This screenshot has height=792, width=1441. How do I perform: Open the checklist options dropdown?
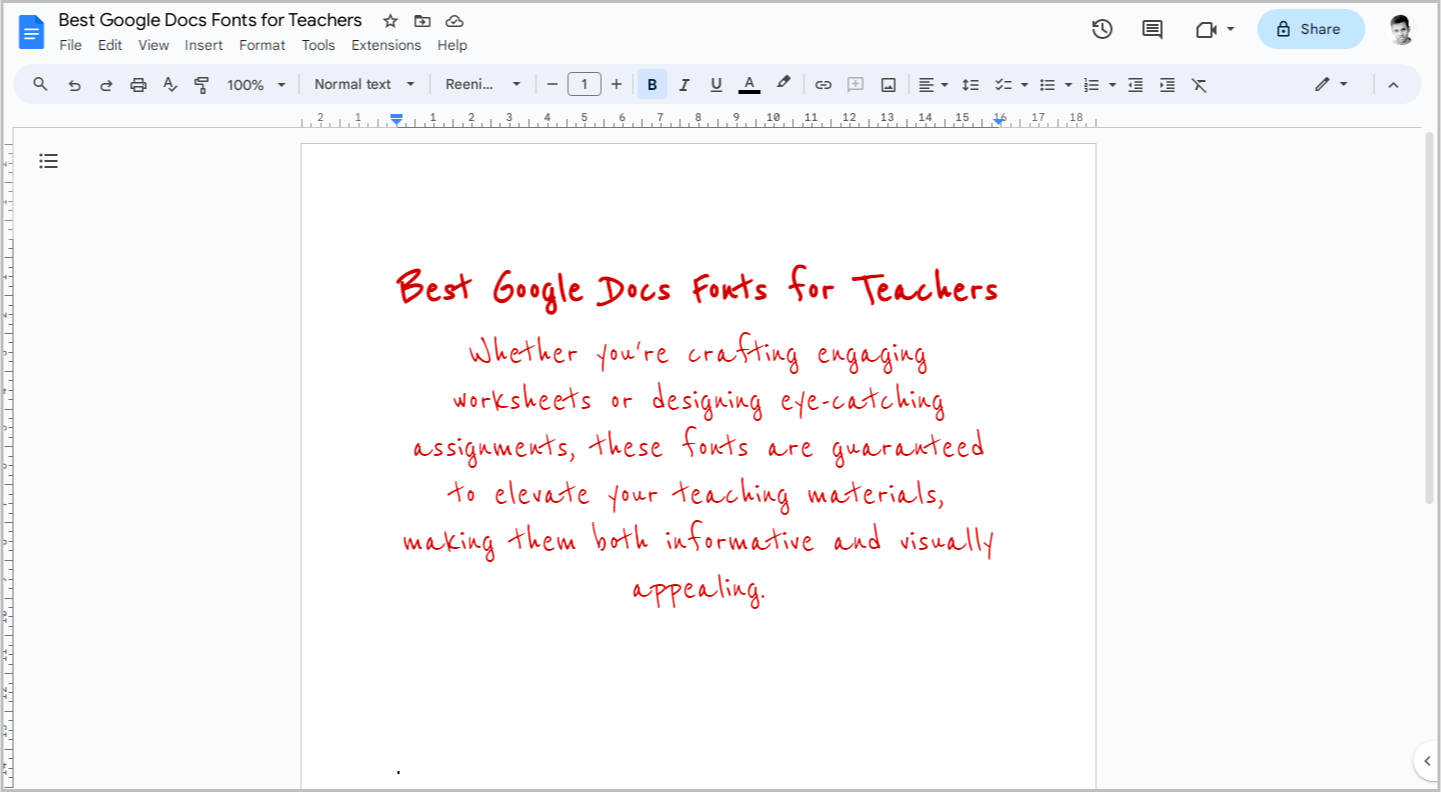click(1023, 84)
